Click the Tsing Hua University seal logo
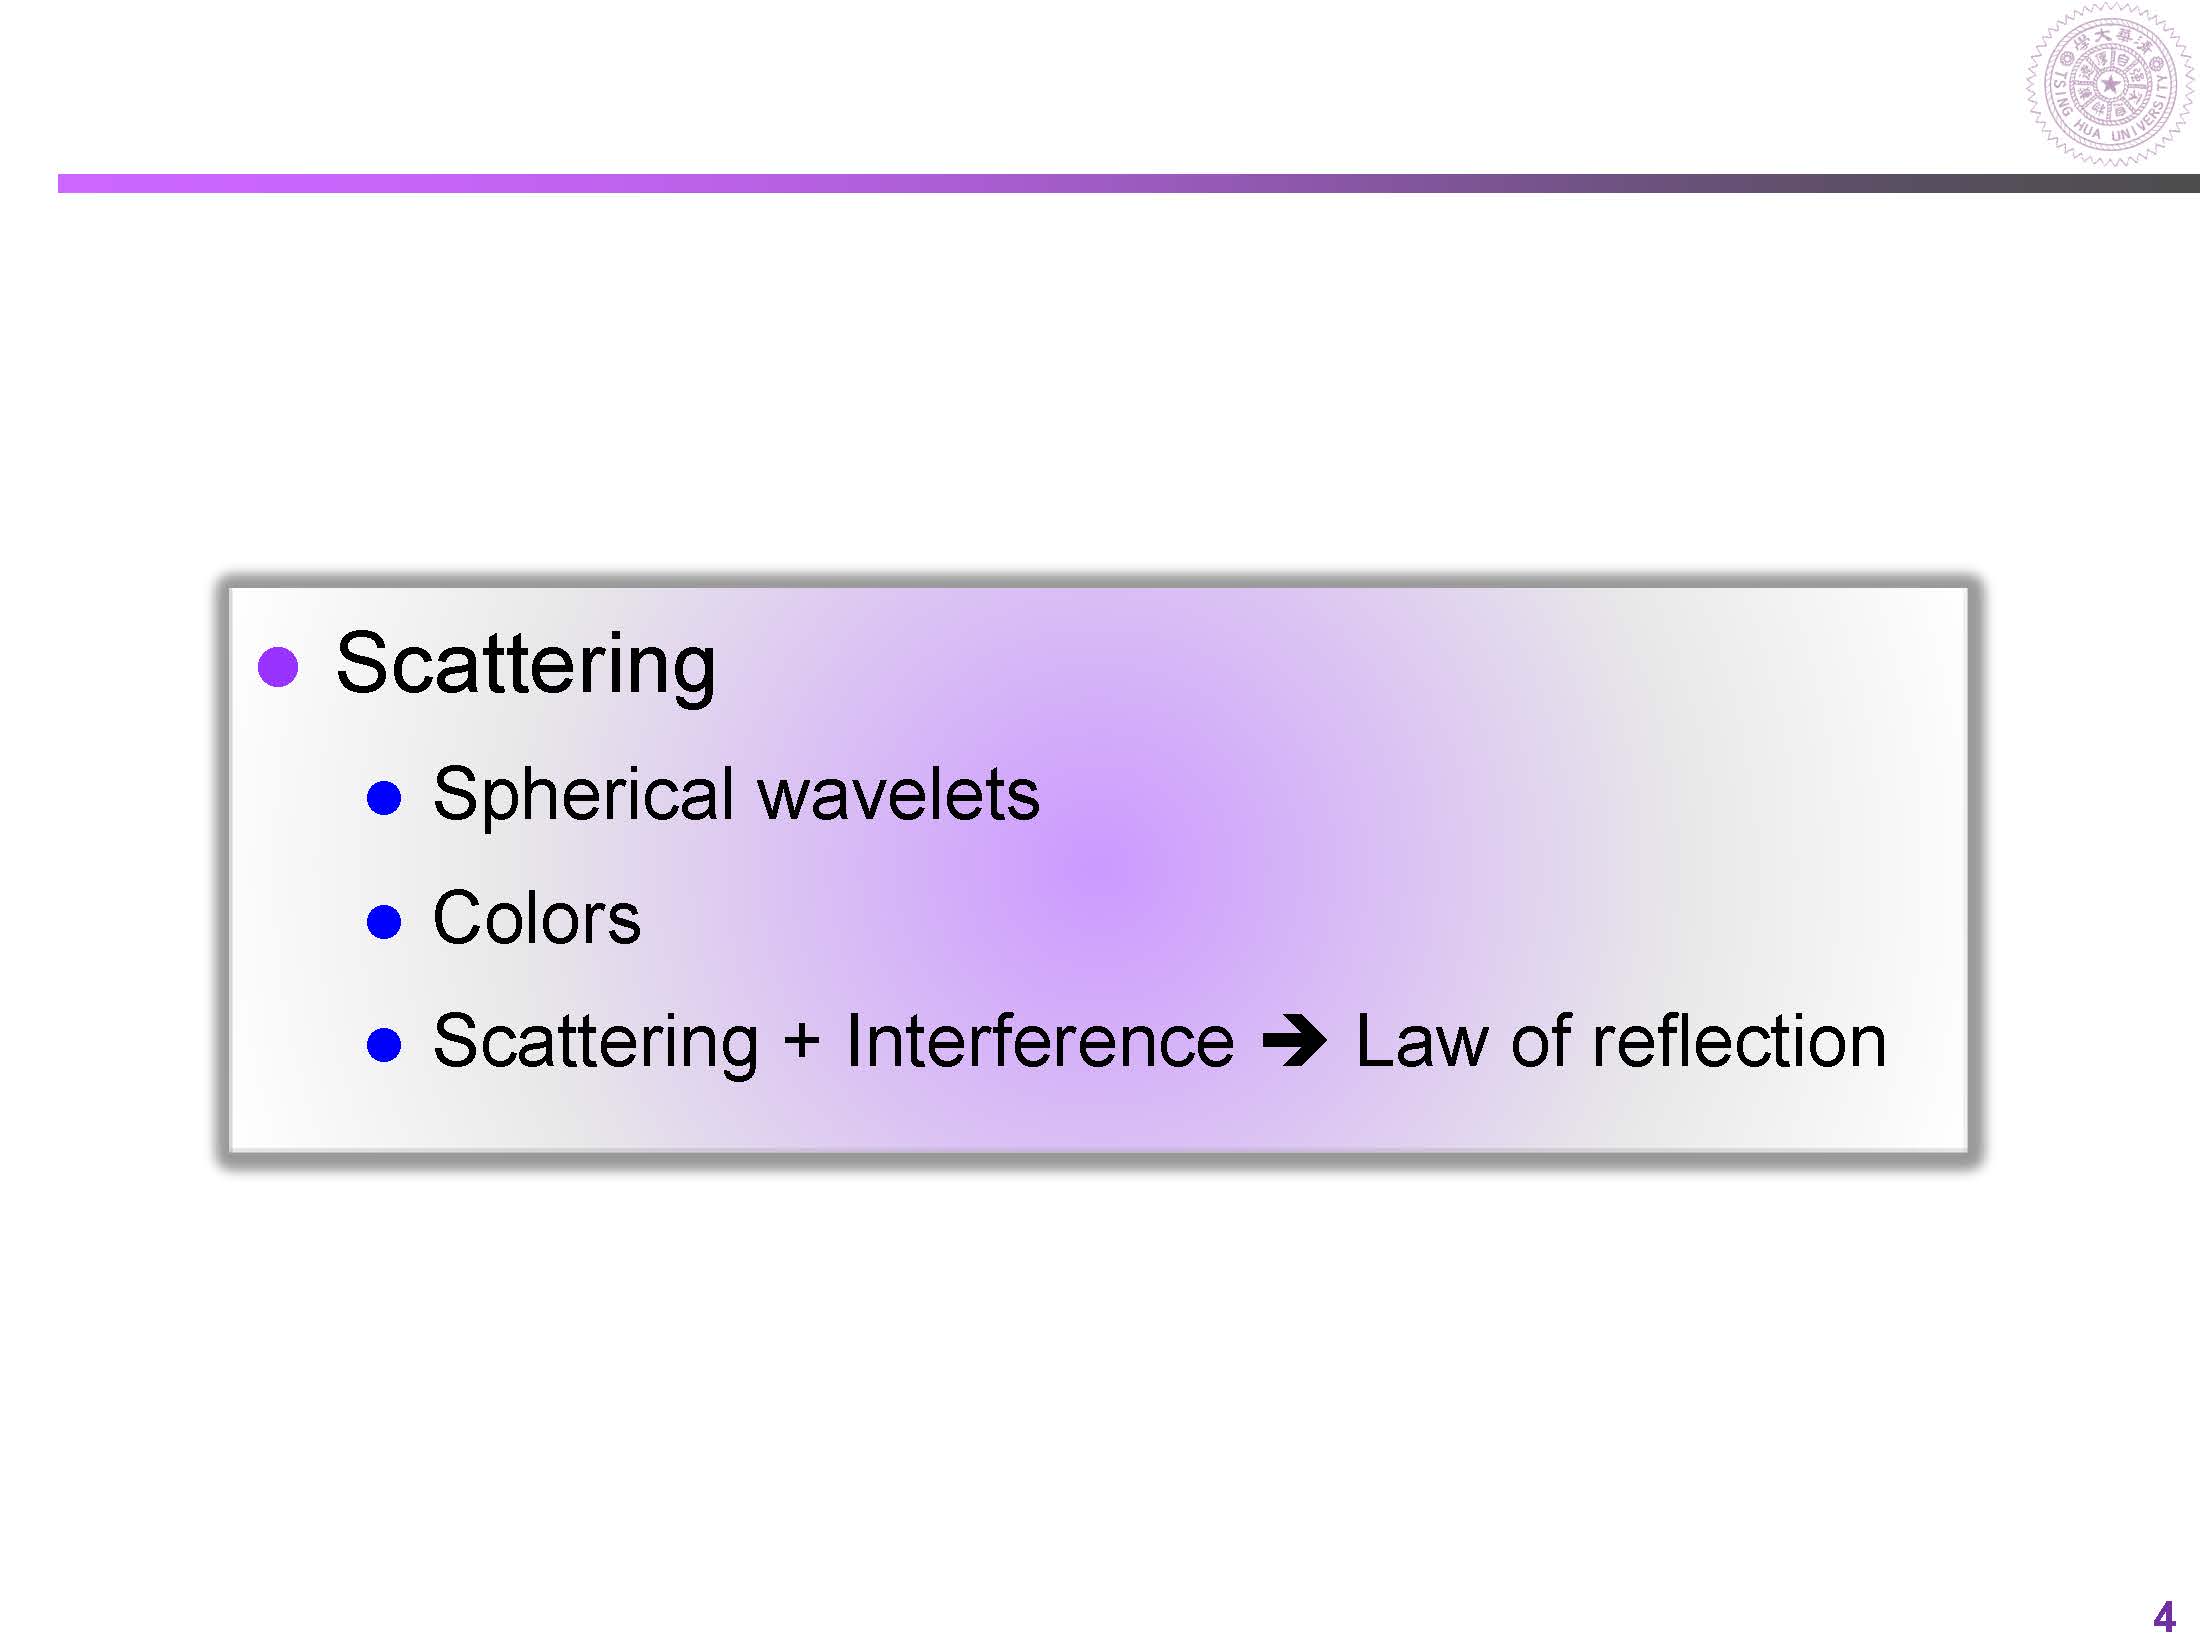Screen dimensions: 2200x1650 point(2110,85)
